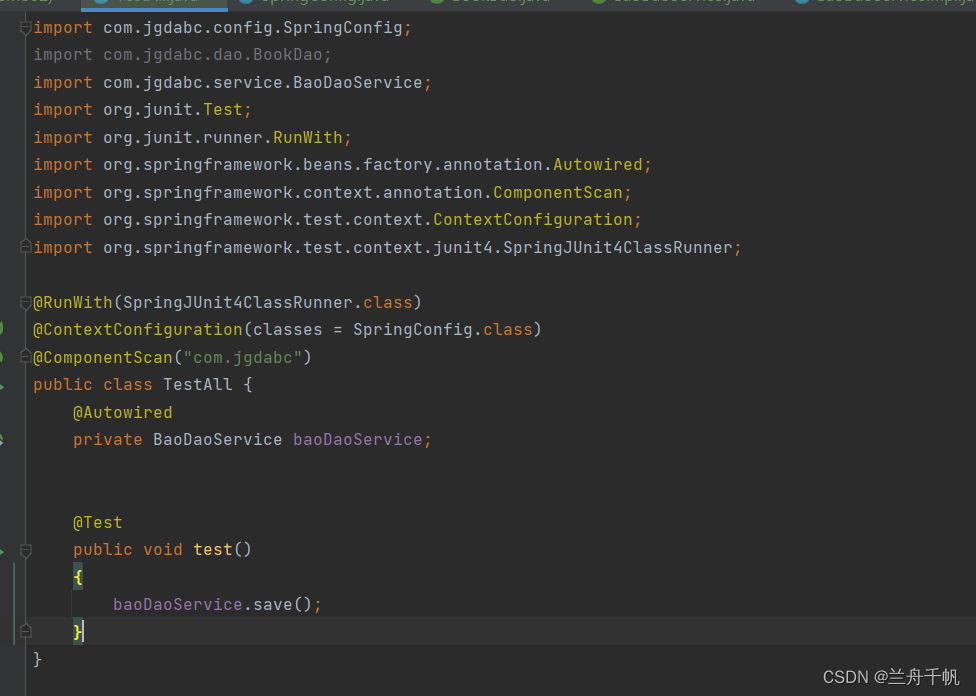976x696 pixels.
Task: Collapse the import block fold marker at SpringConfig import
Action: pos(26,27)
